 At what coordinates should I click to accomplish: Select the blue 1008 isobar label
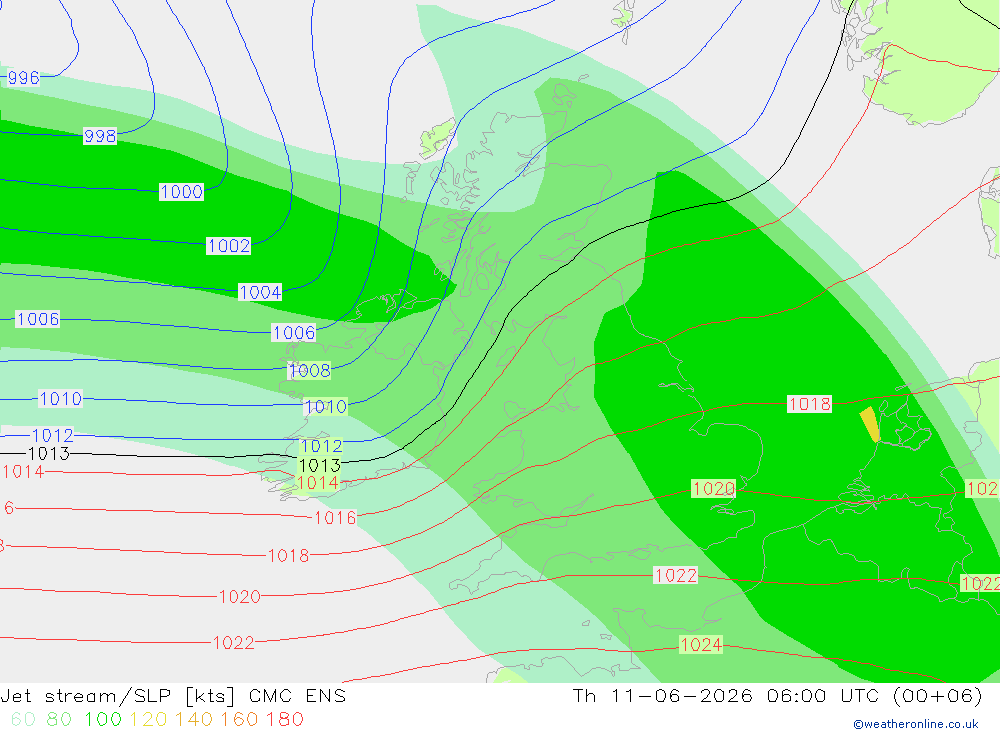(309, 371)
